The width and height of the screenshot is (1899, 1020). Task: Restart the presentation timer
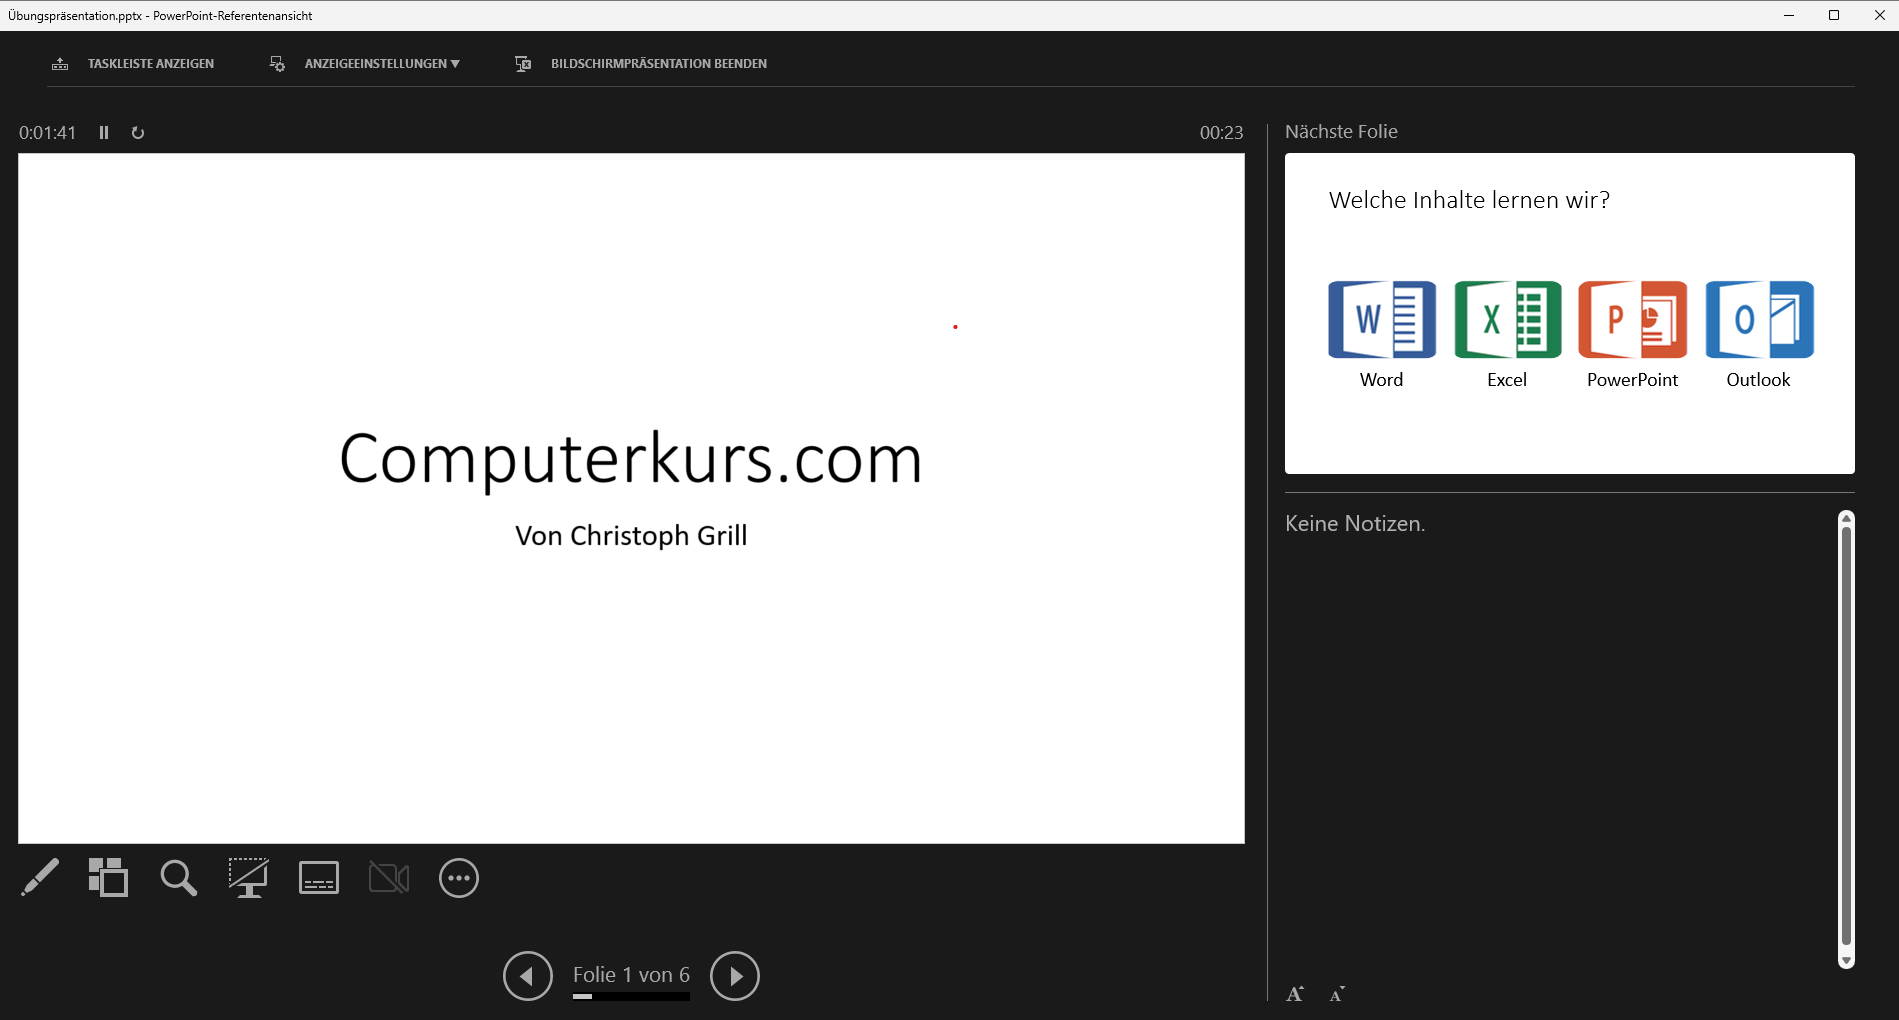click(x=138, y=133)
